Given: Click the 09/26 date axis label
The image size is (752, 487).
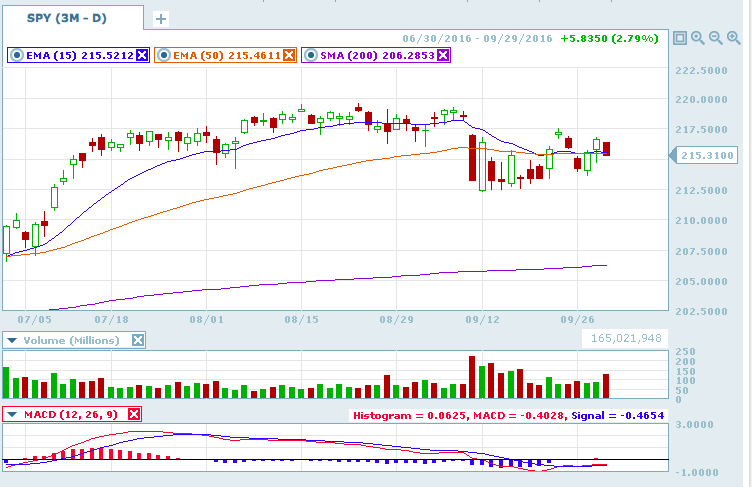Looking at the screenshot, I should coord(577,319).
